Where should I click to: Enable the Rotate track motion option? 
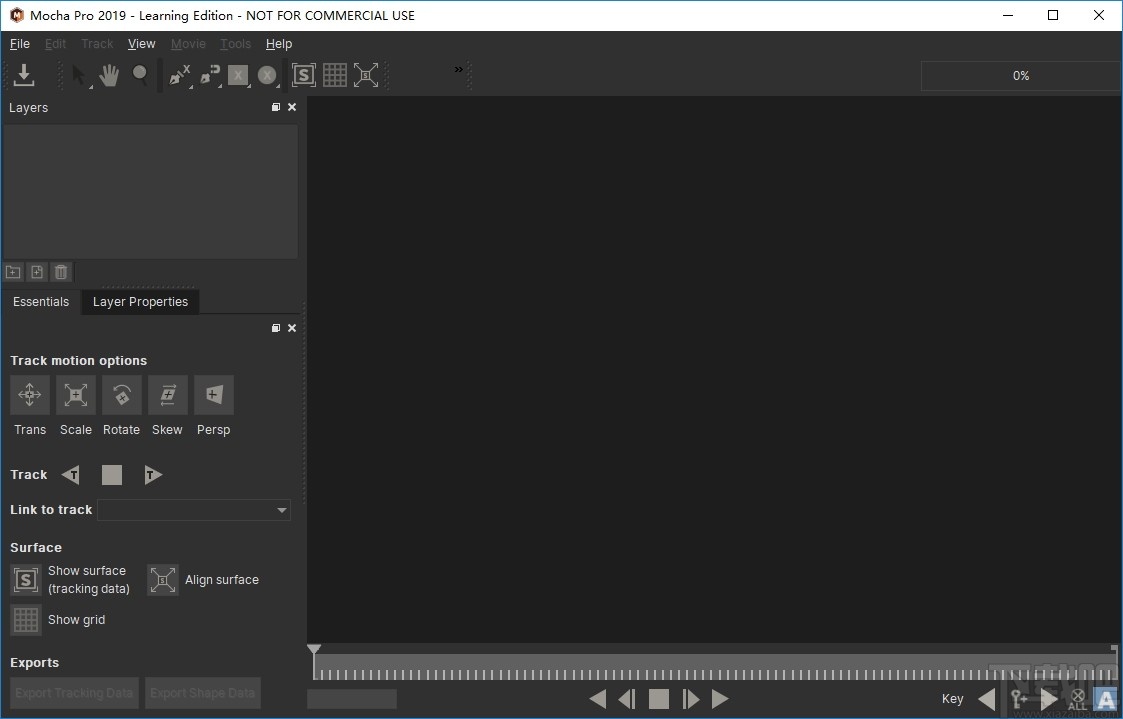[x=121, y=394]
